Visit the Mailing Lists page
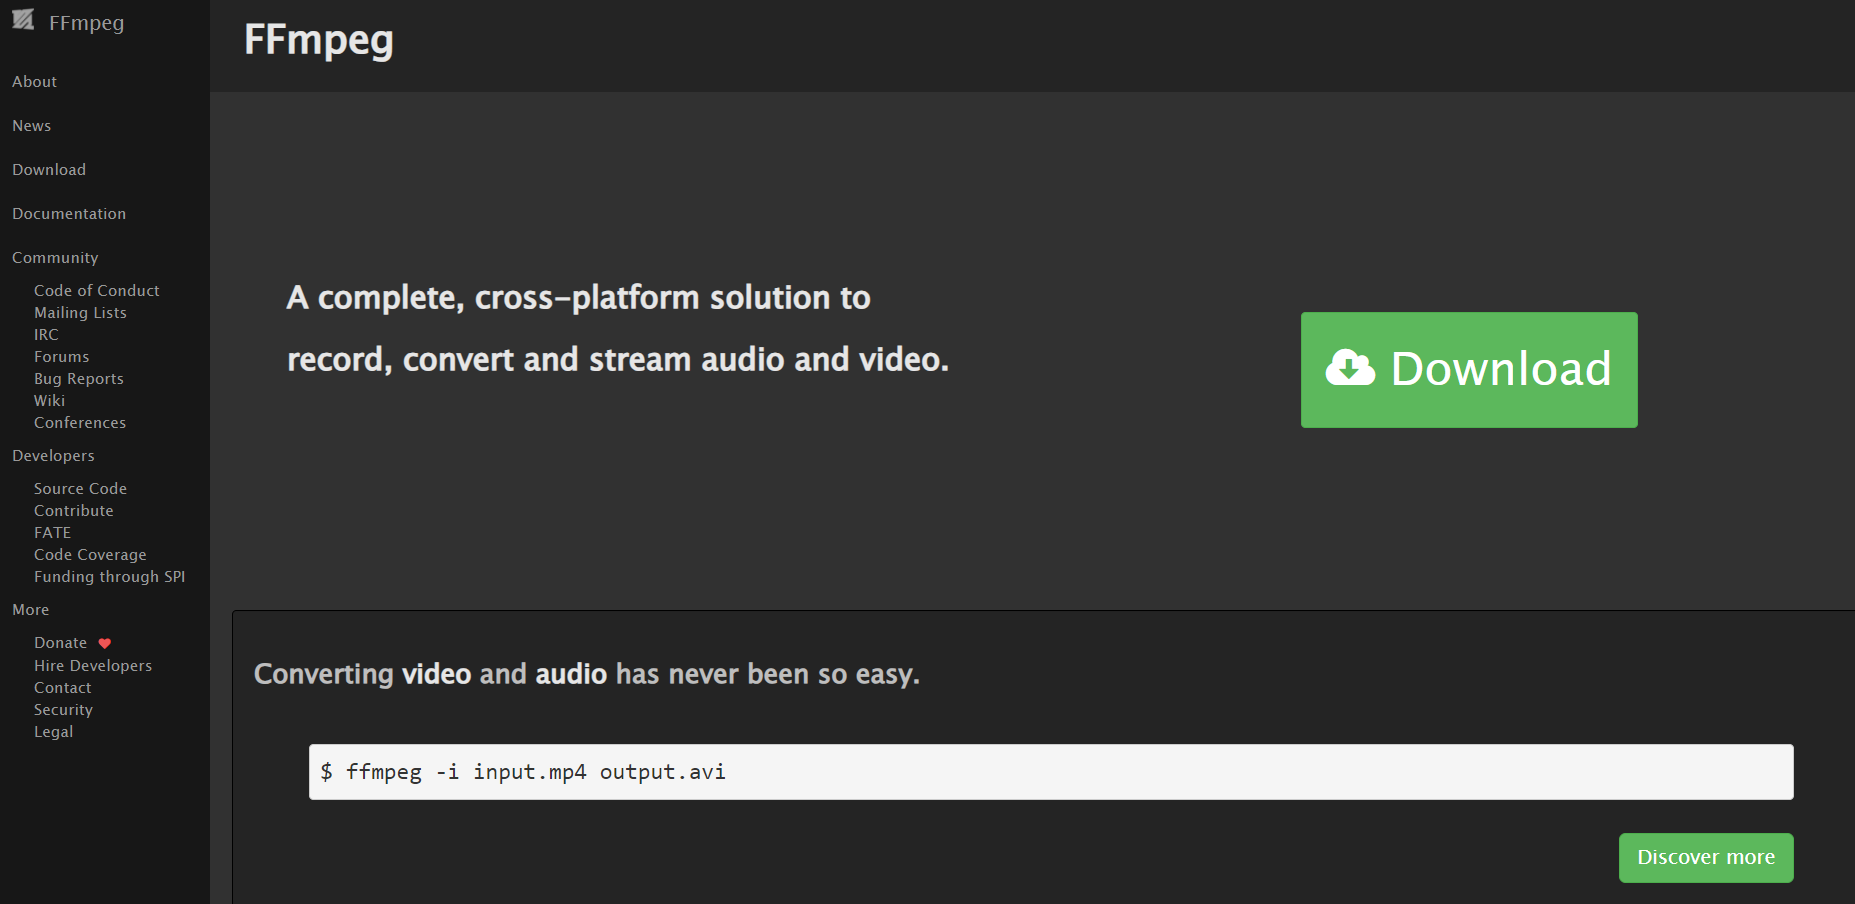Screen dimensions: 1855x904 (80, 313)
